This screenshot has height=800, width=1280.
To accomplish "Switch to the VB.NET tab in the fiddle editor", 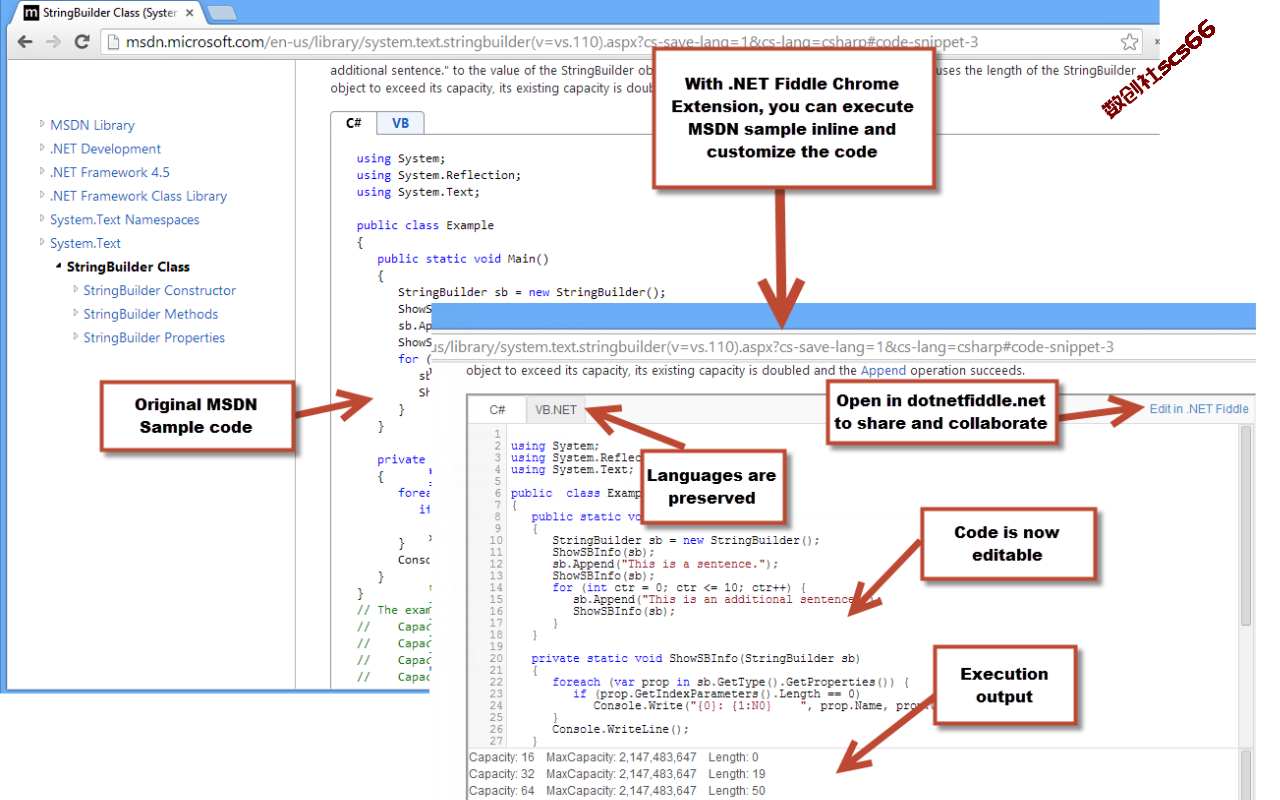I will (x=556, y=410).
